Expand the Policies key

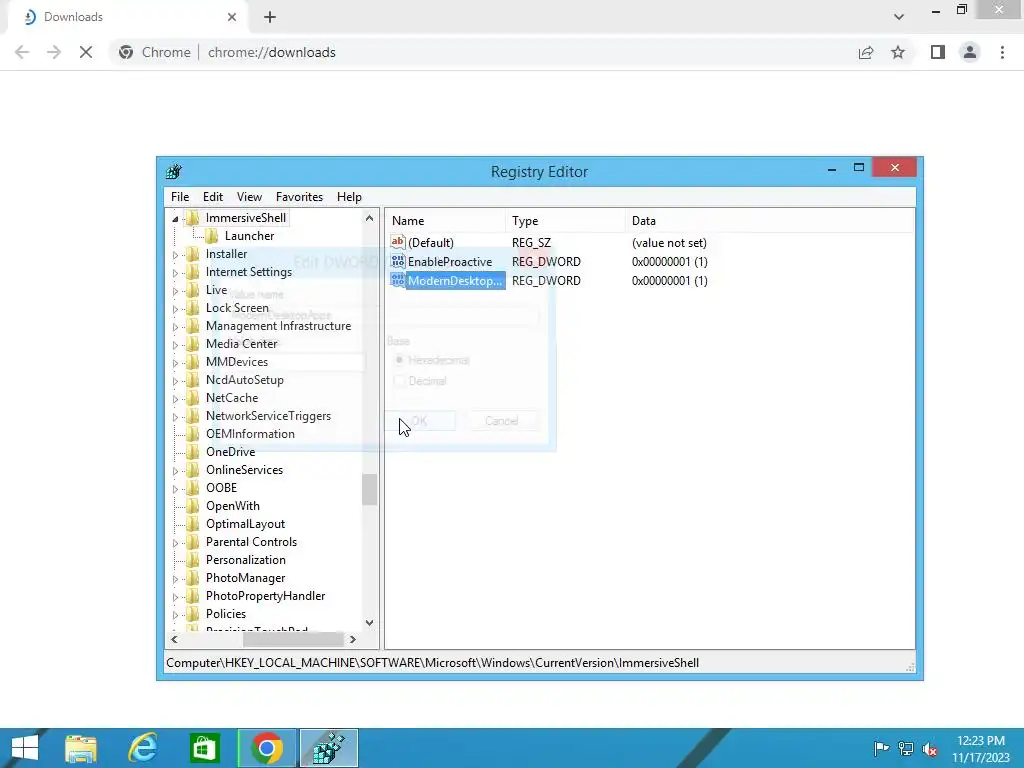pos(175,615)
